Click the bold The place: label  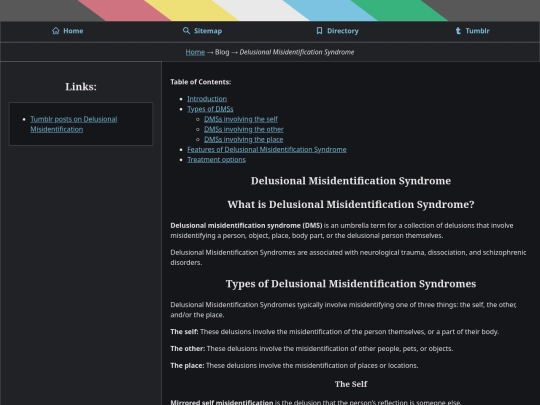click(x=187, y=365)
